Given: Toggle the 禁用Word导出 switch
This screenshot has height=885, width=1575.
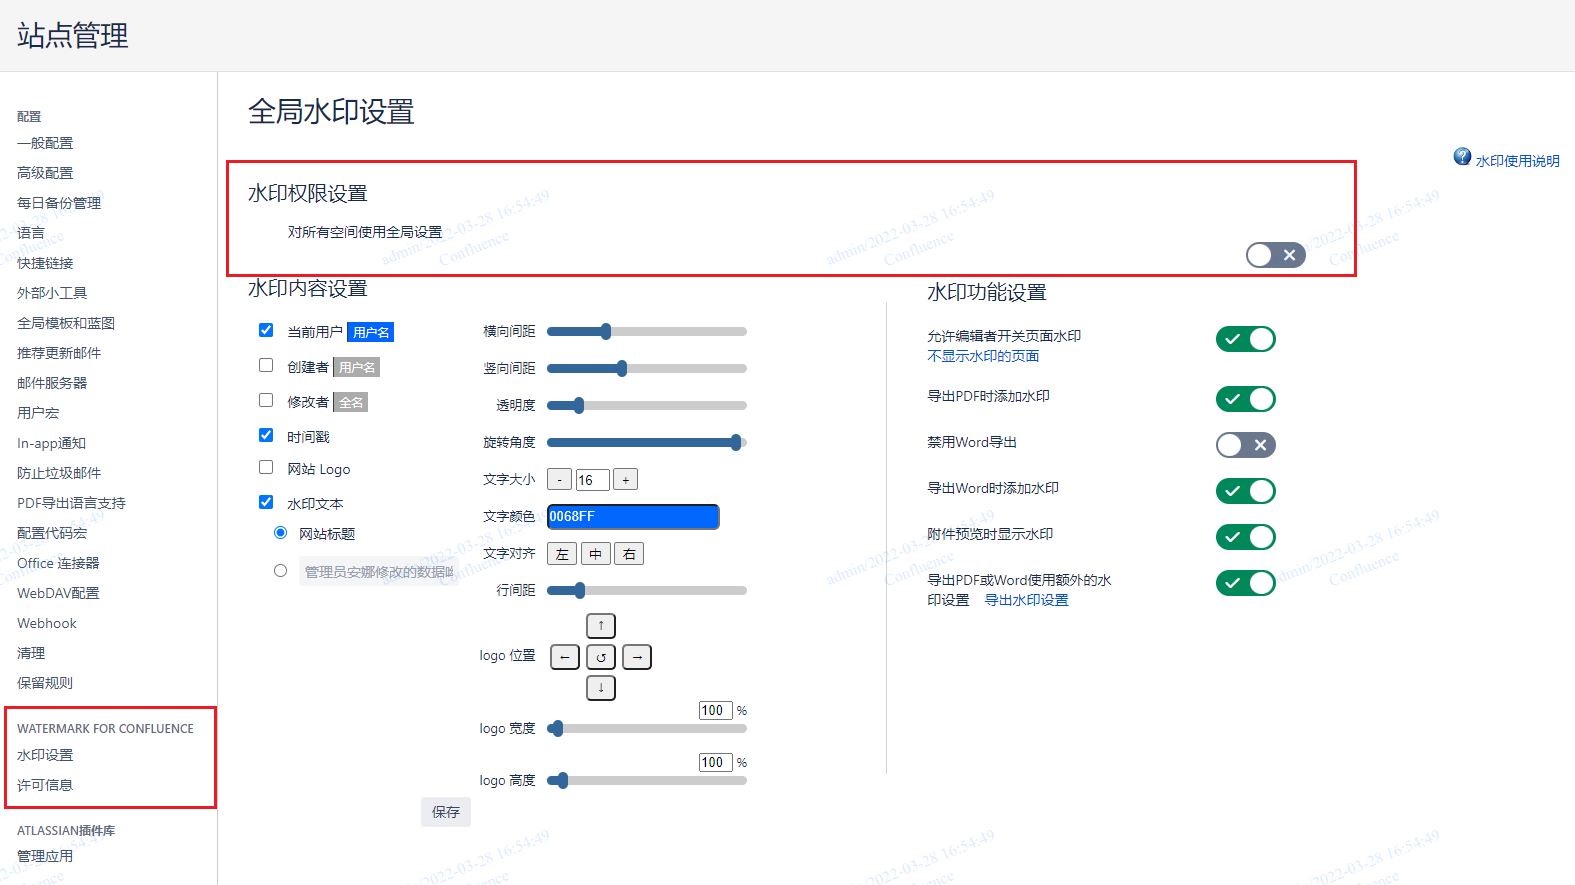Looking at the screenshot, I should [x=1245, y=445].
